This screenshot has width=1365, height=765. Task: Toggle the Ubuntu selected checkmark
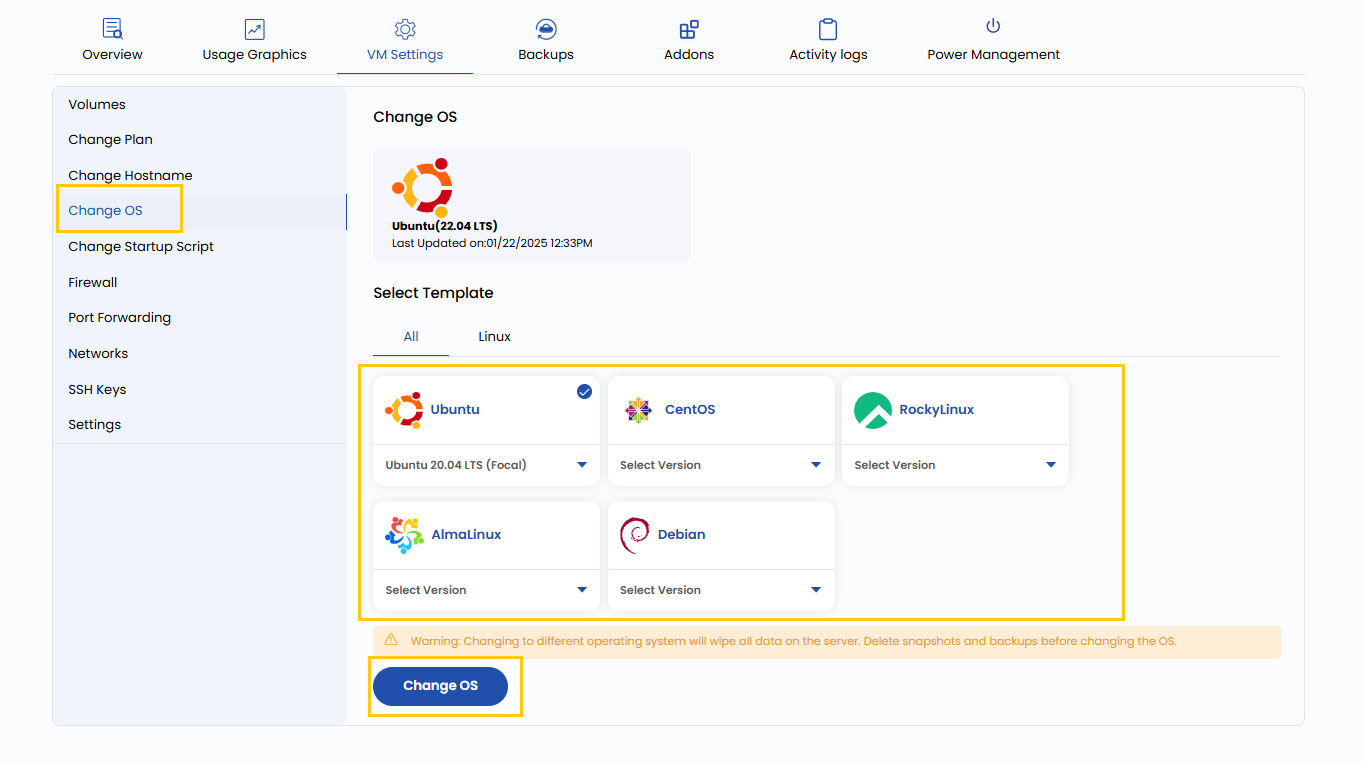(584, 392)
